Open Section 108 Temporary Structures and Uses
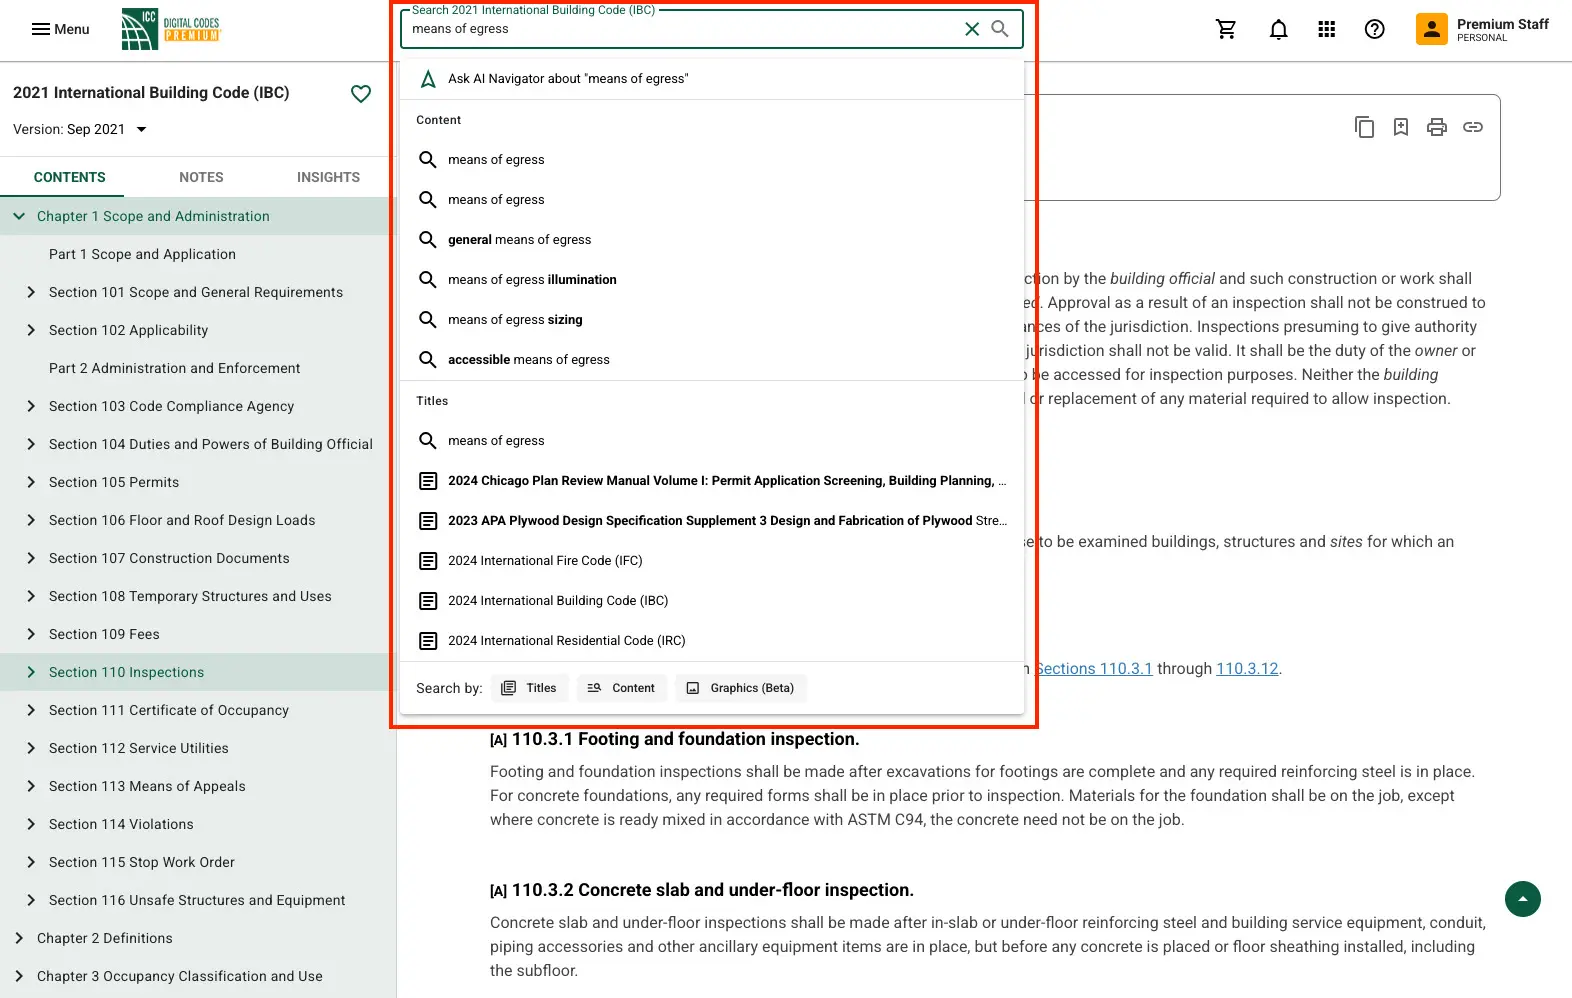The height and width of the screenshot is (998, 1572). point(190,596)
